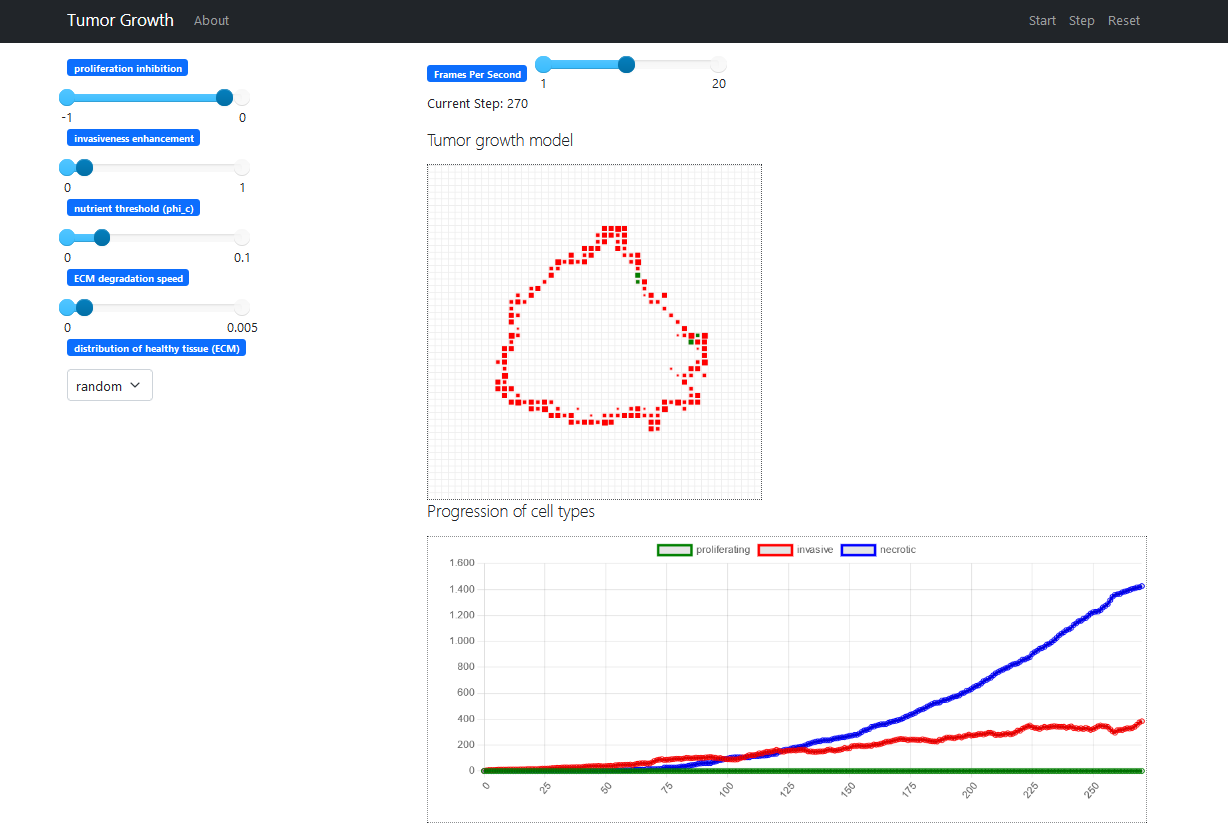Toggle the necrotic series in legend
The width and height of the screenshot is (1228, 826).
coord(897,550)
